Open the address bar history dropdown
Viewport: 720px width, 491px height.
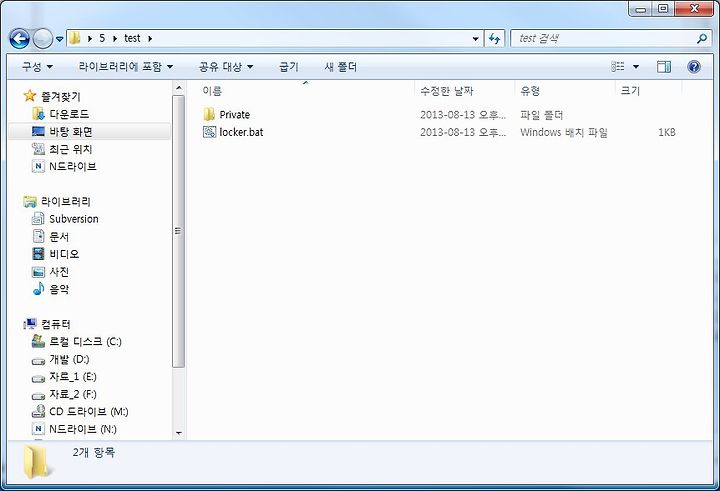(476, 39)
